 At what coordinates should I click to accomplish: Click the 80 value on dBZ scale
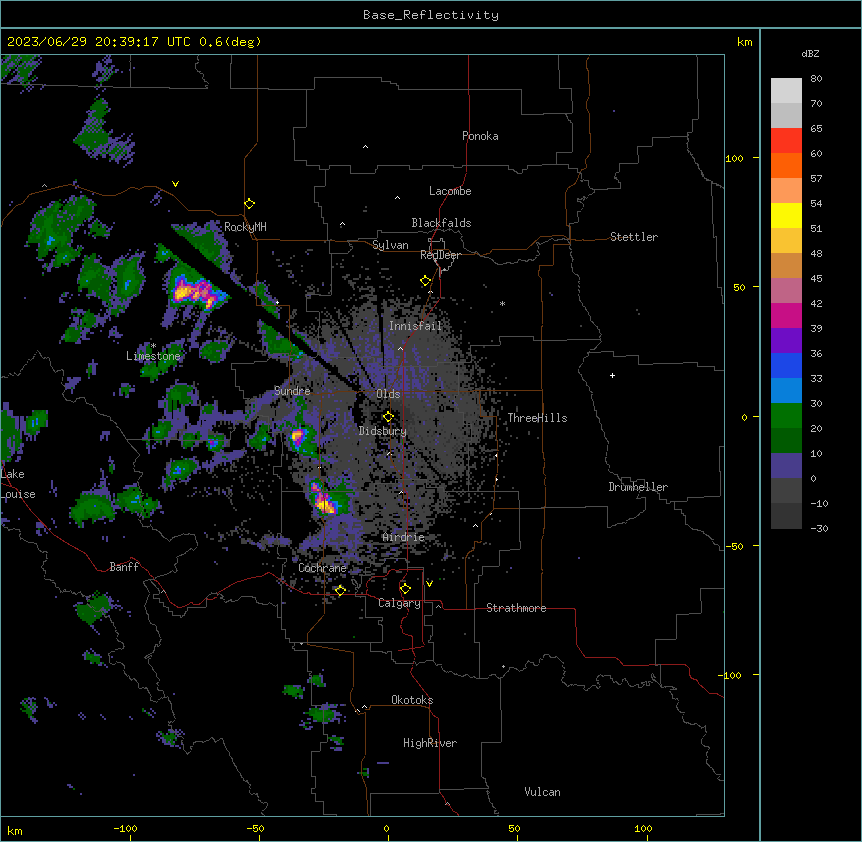click(816, 79)
